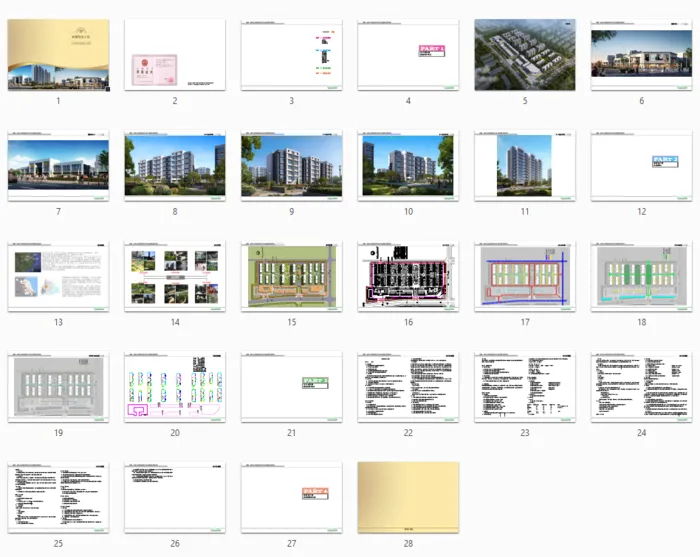This screenshot has height=557, width=700.
Task: Select slide 17 plan with blue lines
Action: pos(524,276)
